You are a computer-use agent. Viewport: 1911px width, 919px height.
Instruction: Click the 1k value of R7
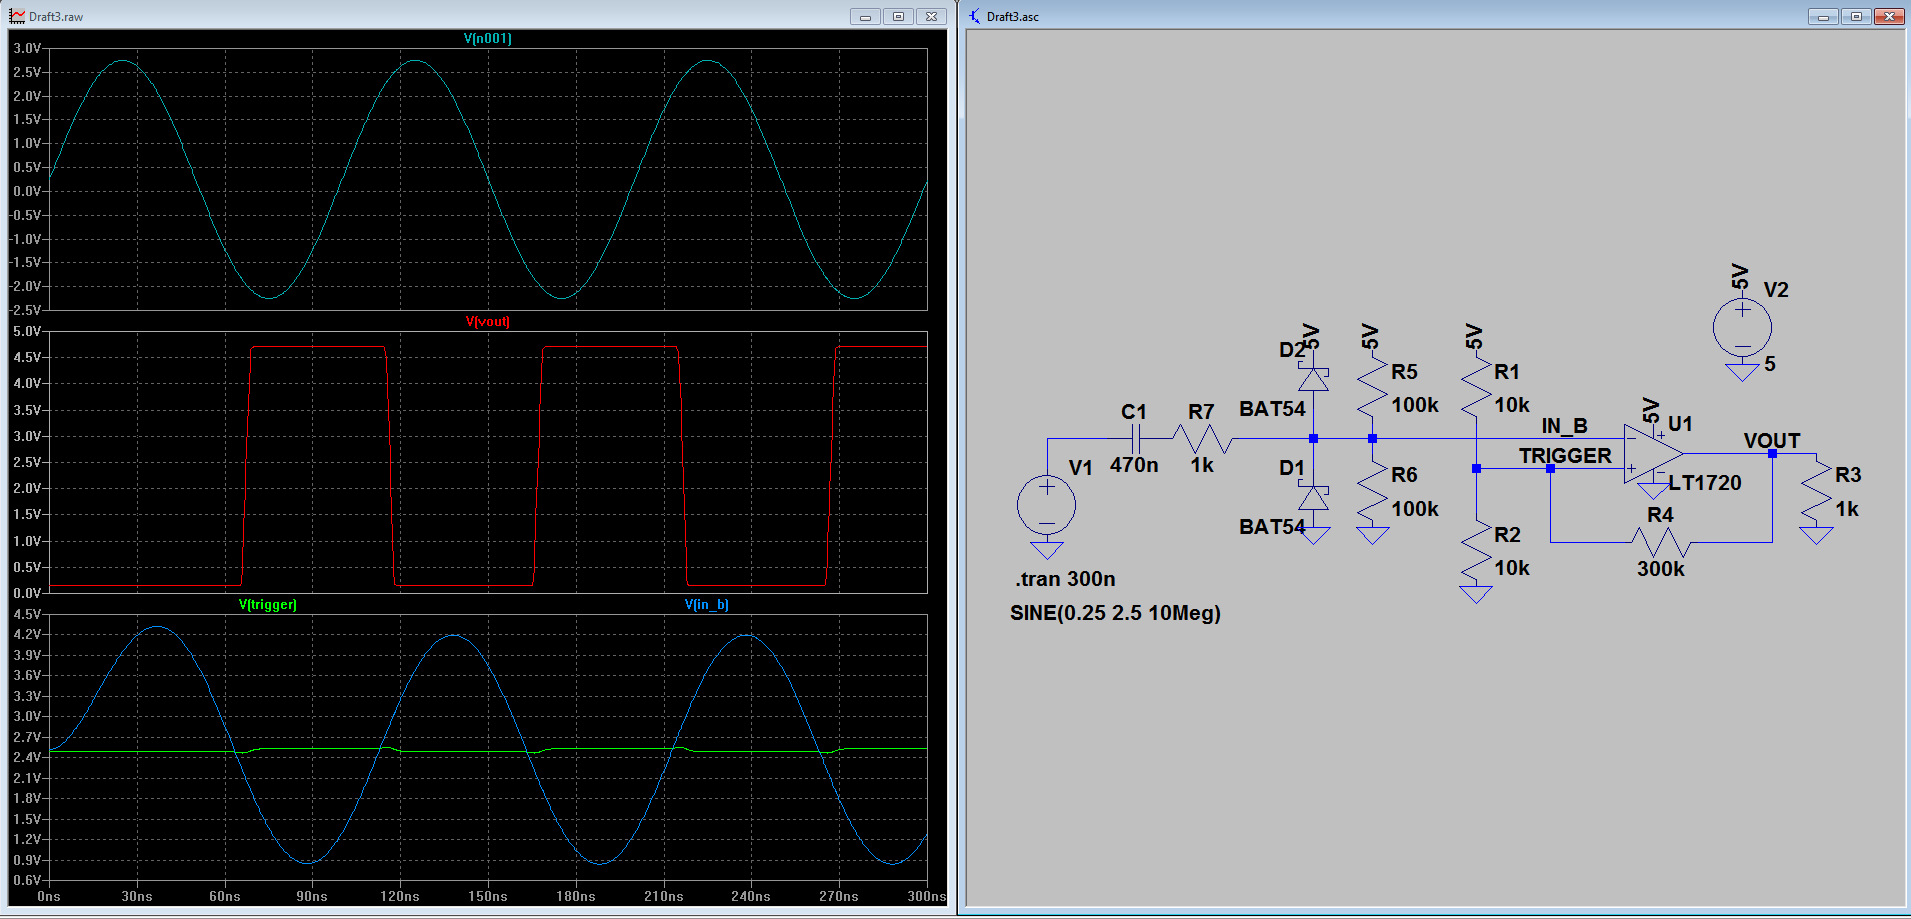pos(1202,465)
